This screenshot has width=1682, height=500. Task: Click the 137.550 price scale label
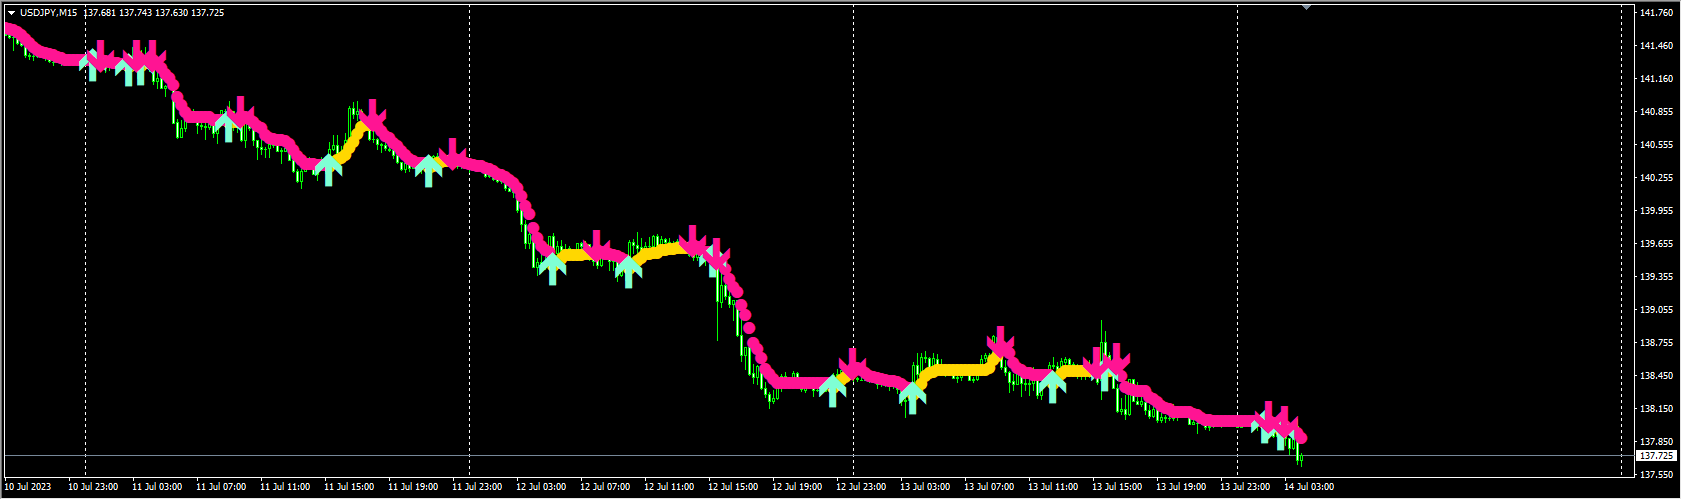tap(1657, 475)
